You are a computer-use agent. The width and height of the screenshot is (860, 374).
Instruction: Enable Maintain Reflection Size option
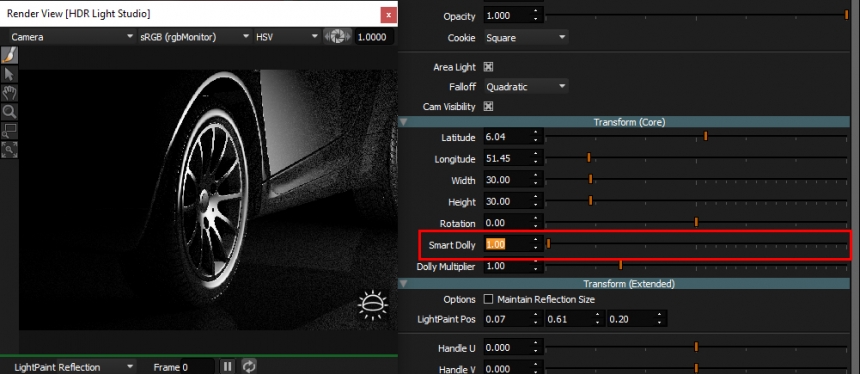click(488, 299)
